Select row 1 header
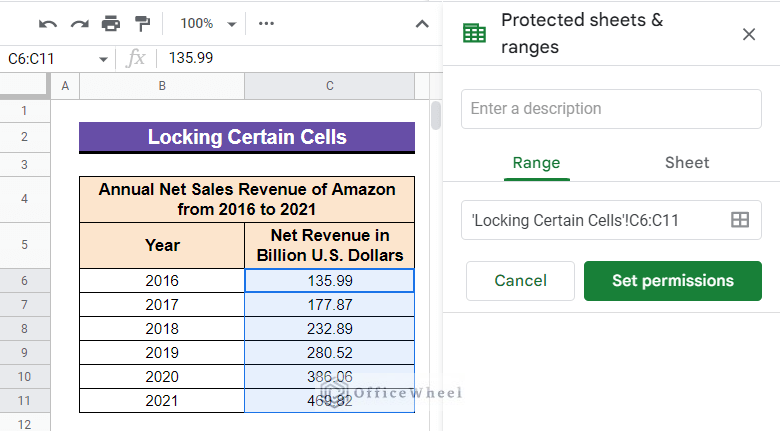This screenshot has width=780, height=431. pyautogui.click(x=24, y=110)
